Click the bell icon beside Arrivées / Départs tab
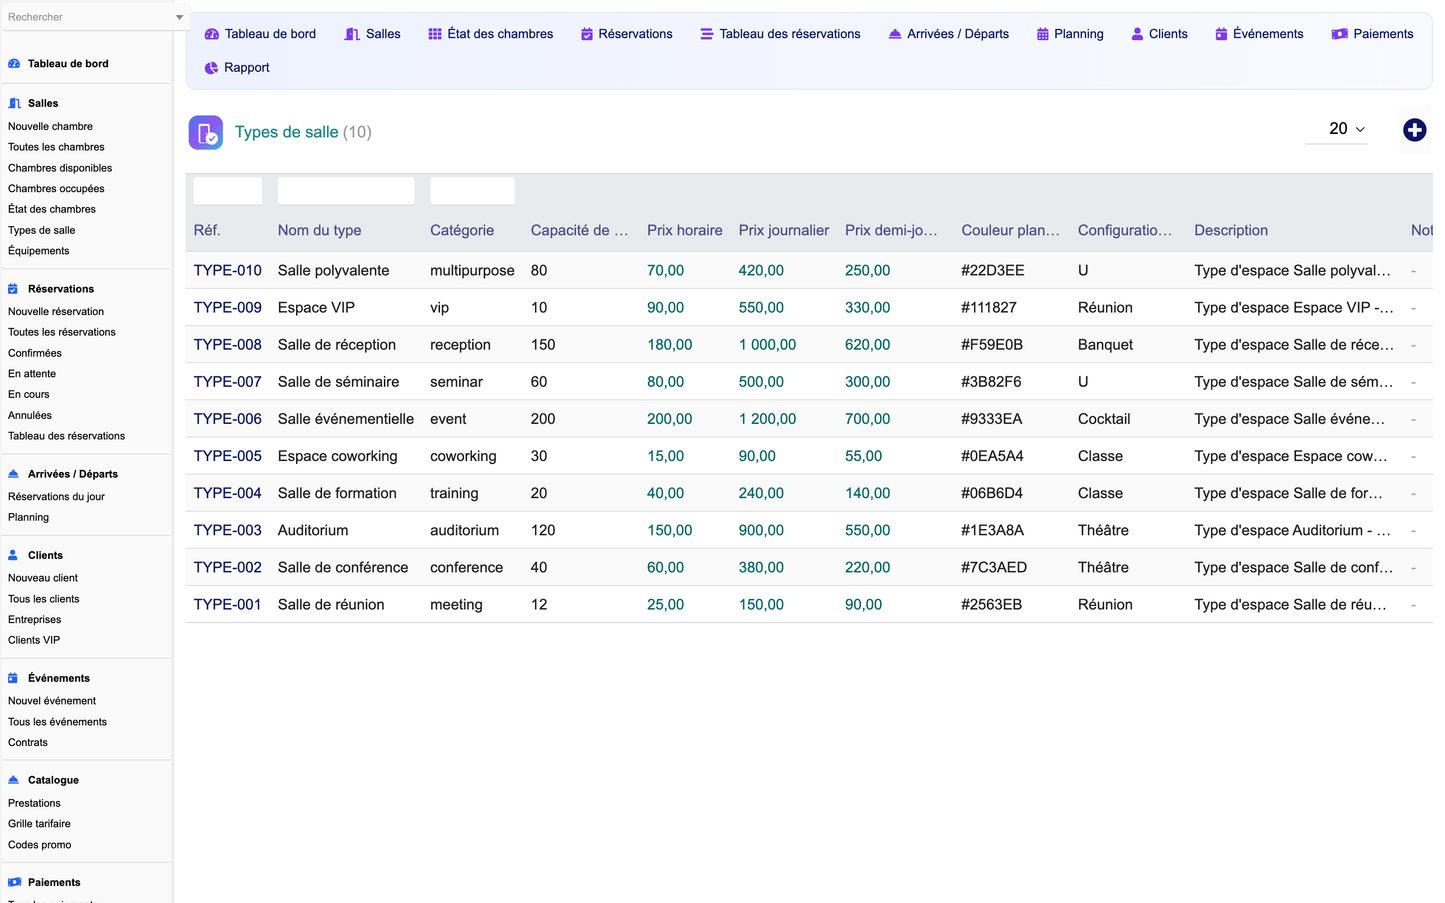Image resolution: width=1445 pixels, height=903 pixels. tap(895, 34)
